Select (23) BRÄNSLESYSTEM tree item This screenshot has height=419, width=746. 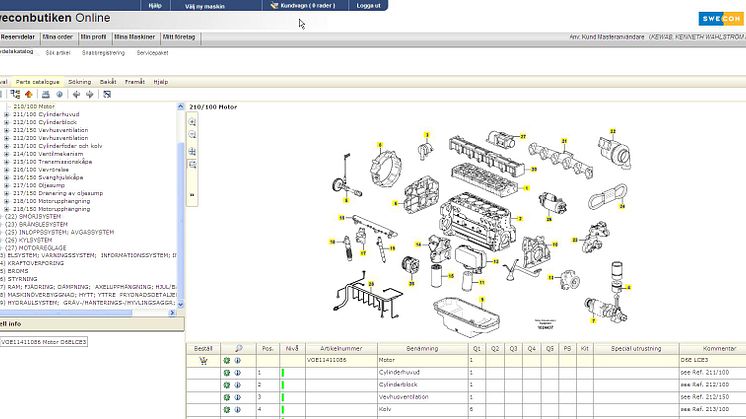(36, 224)
